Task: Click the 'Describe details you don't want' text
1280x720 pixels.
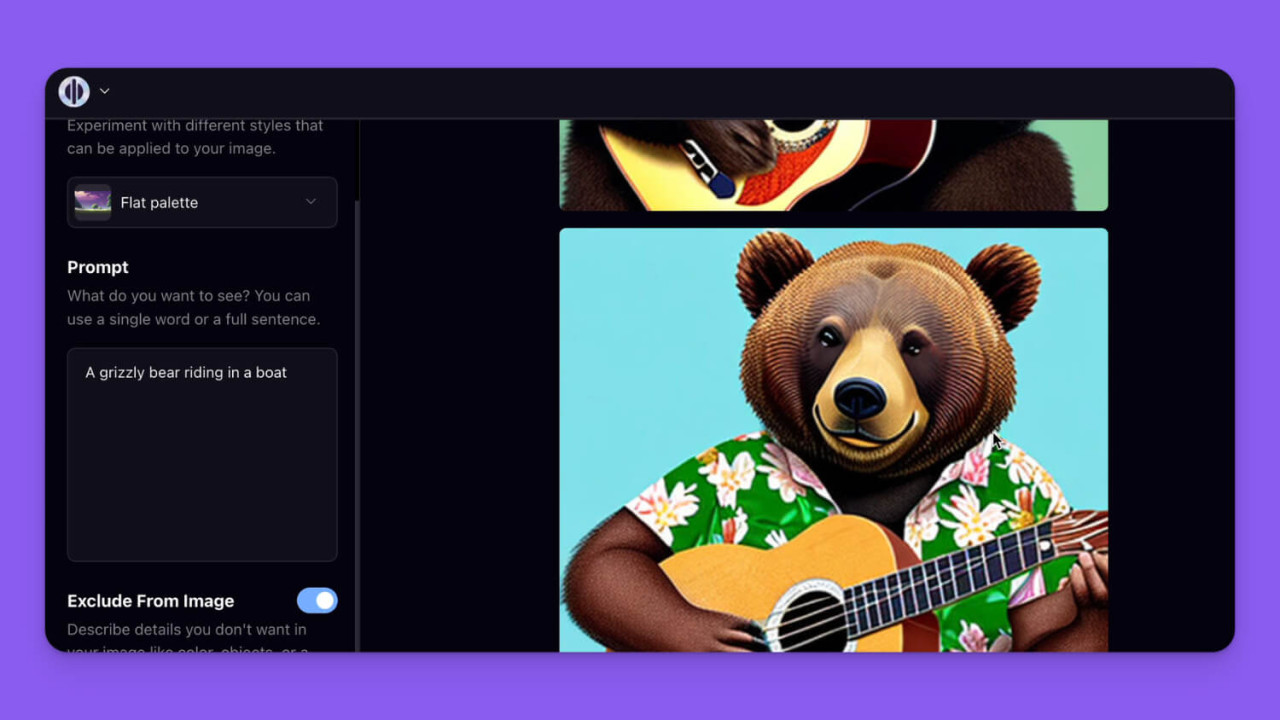Action: 187,630
